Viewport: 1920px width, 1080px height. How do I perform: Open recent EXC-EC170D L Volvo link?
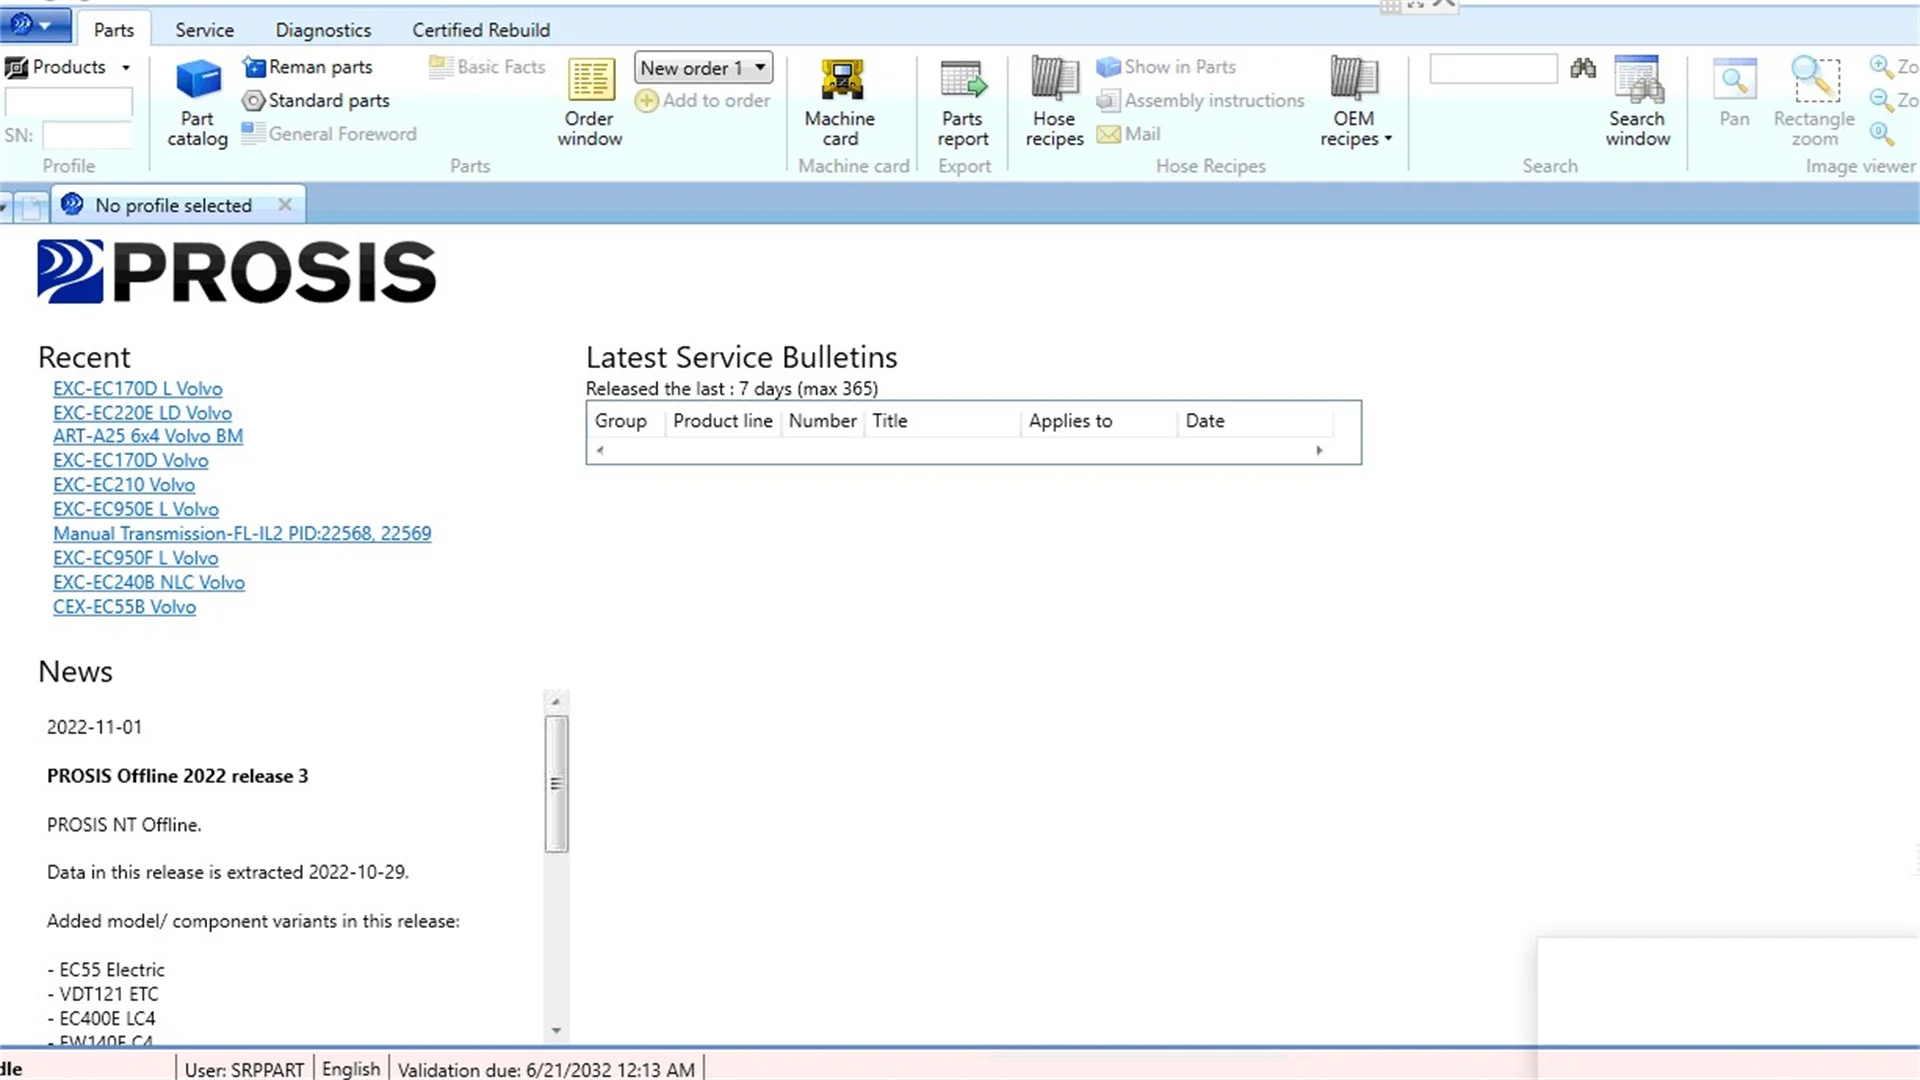[x=138, y=389]
